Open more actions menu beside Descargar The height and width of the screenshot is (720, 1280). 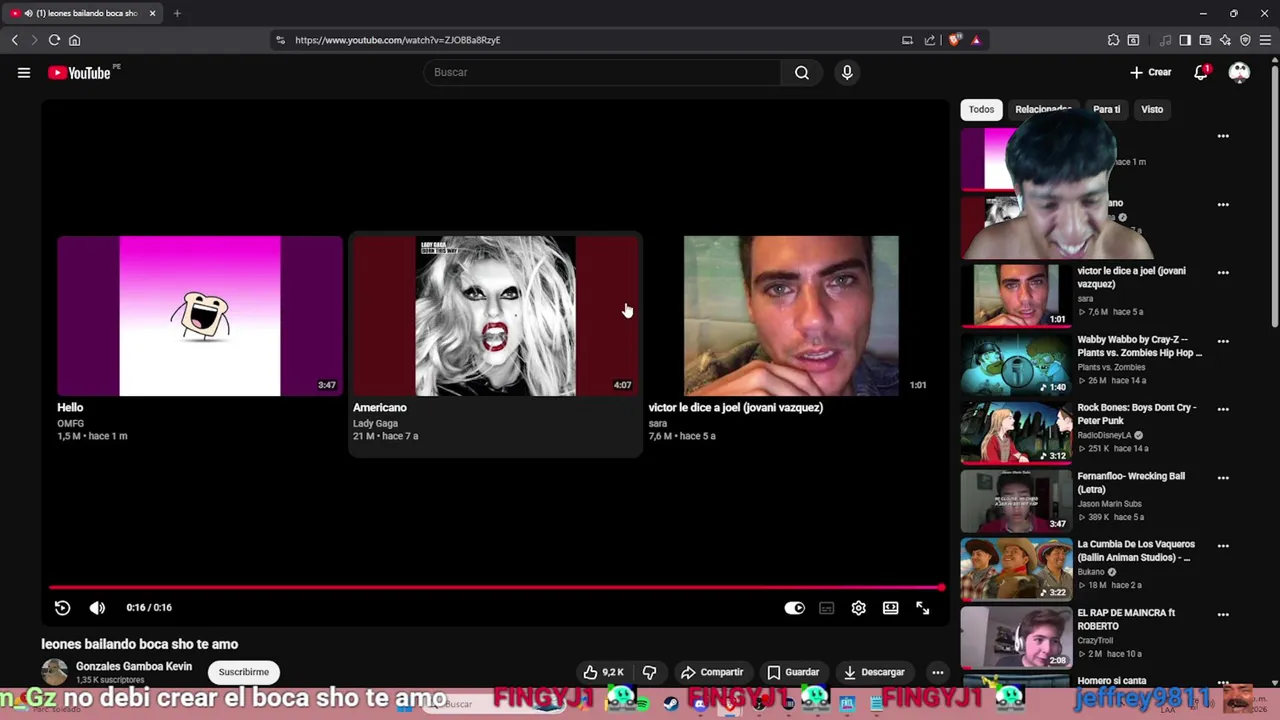(937, 672)
